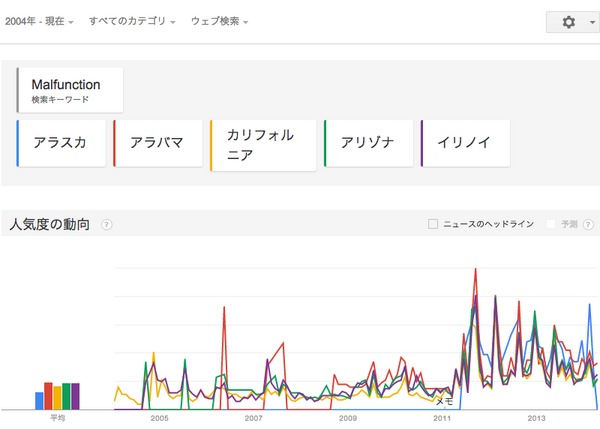Enable the ニュースのヘッドライン checkbox
600x429 pixels.
click(x=433, y=225)
